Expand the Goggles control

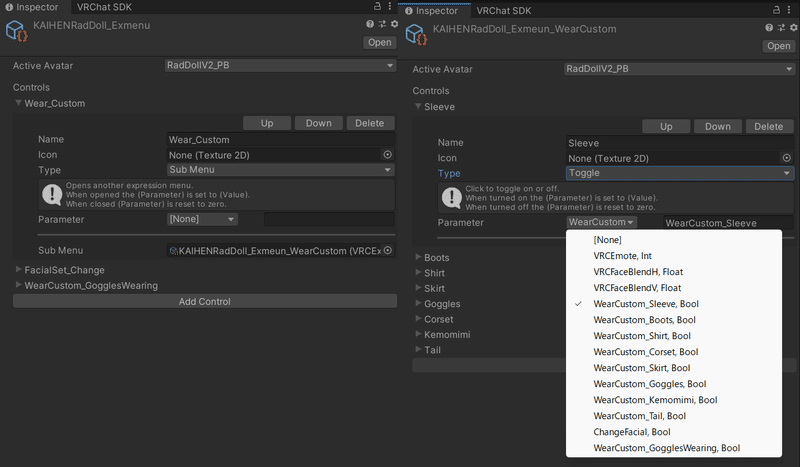point(418,303)
